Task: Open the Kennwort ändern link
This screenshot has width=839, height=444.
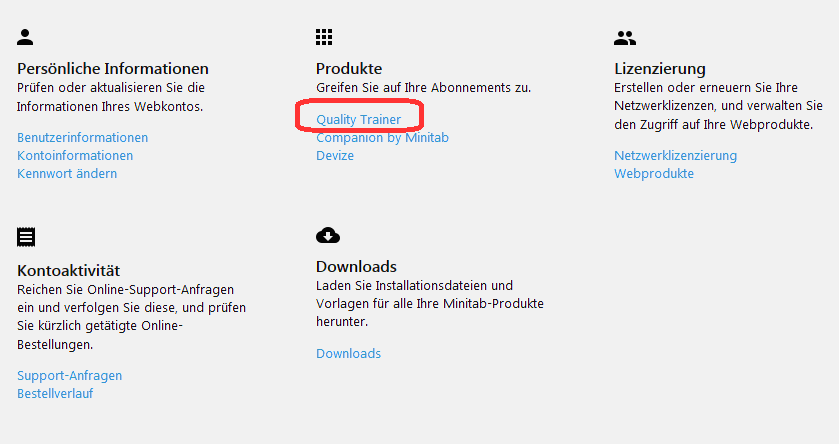Action: coord(67,173)
